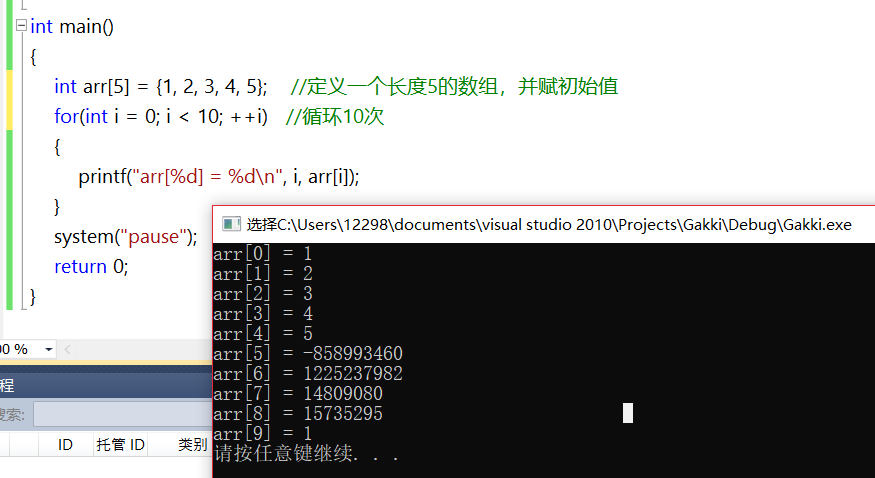Screen dimensions: 875x478
Task: Click console output 'arr[1] = 2'
Action: click(x=263, y=274)
